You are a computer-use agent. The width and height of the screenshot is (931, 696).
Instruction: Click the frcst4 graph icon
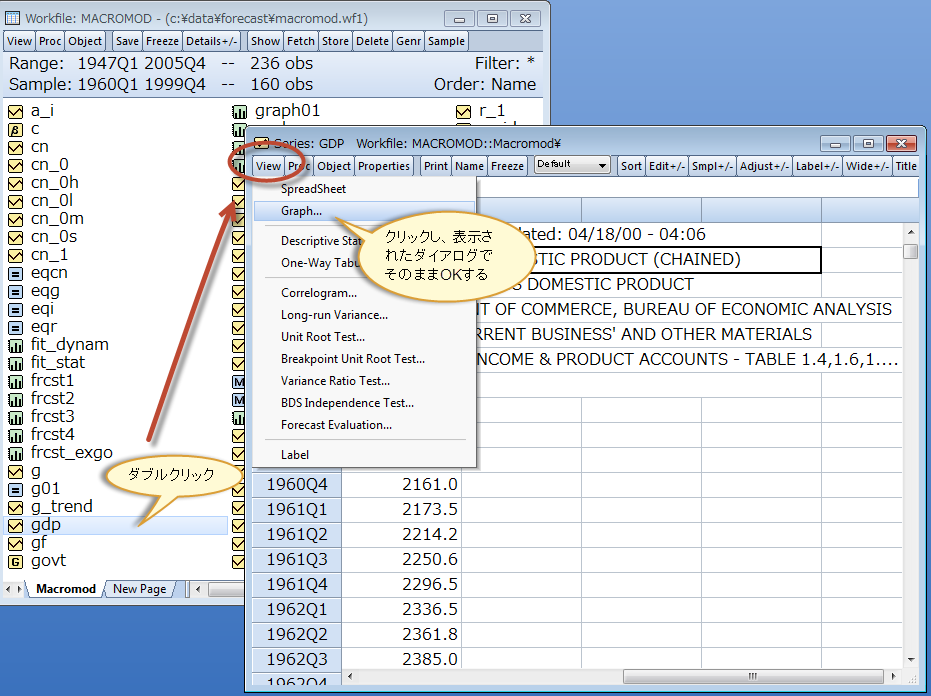(15, 435)
